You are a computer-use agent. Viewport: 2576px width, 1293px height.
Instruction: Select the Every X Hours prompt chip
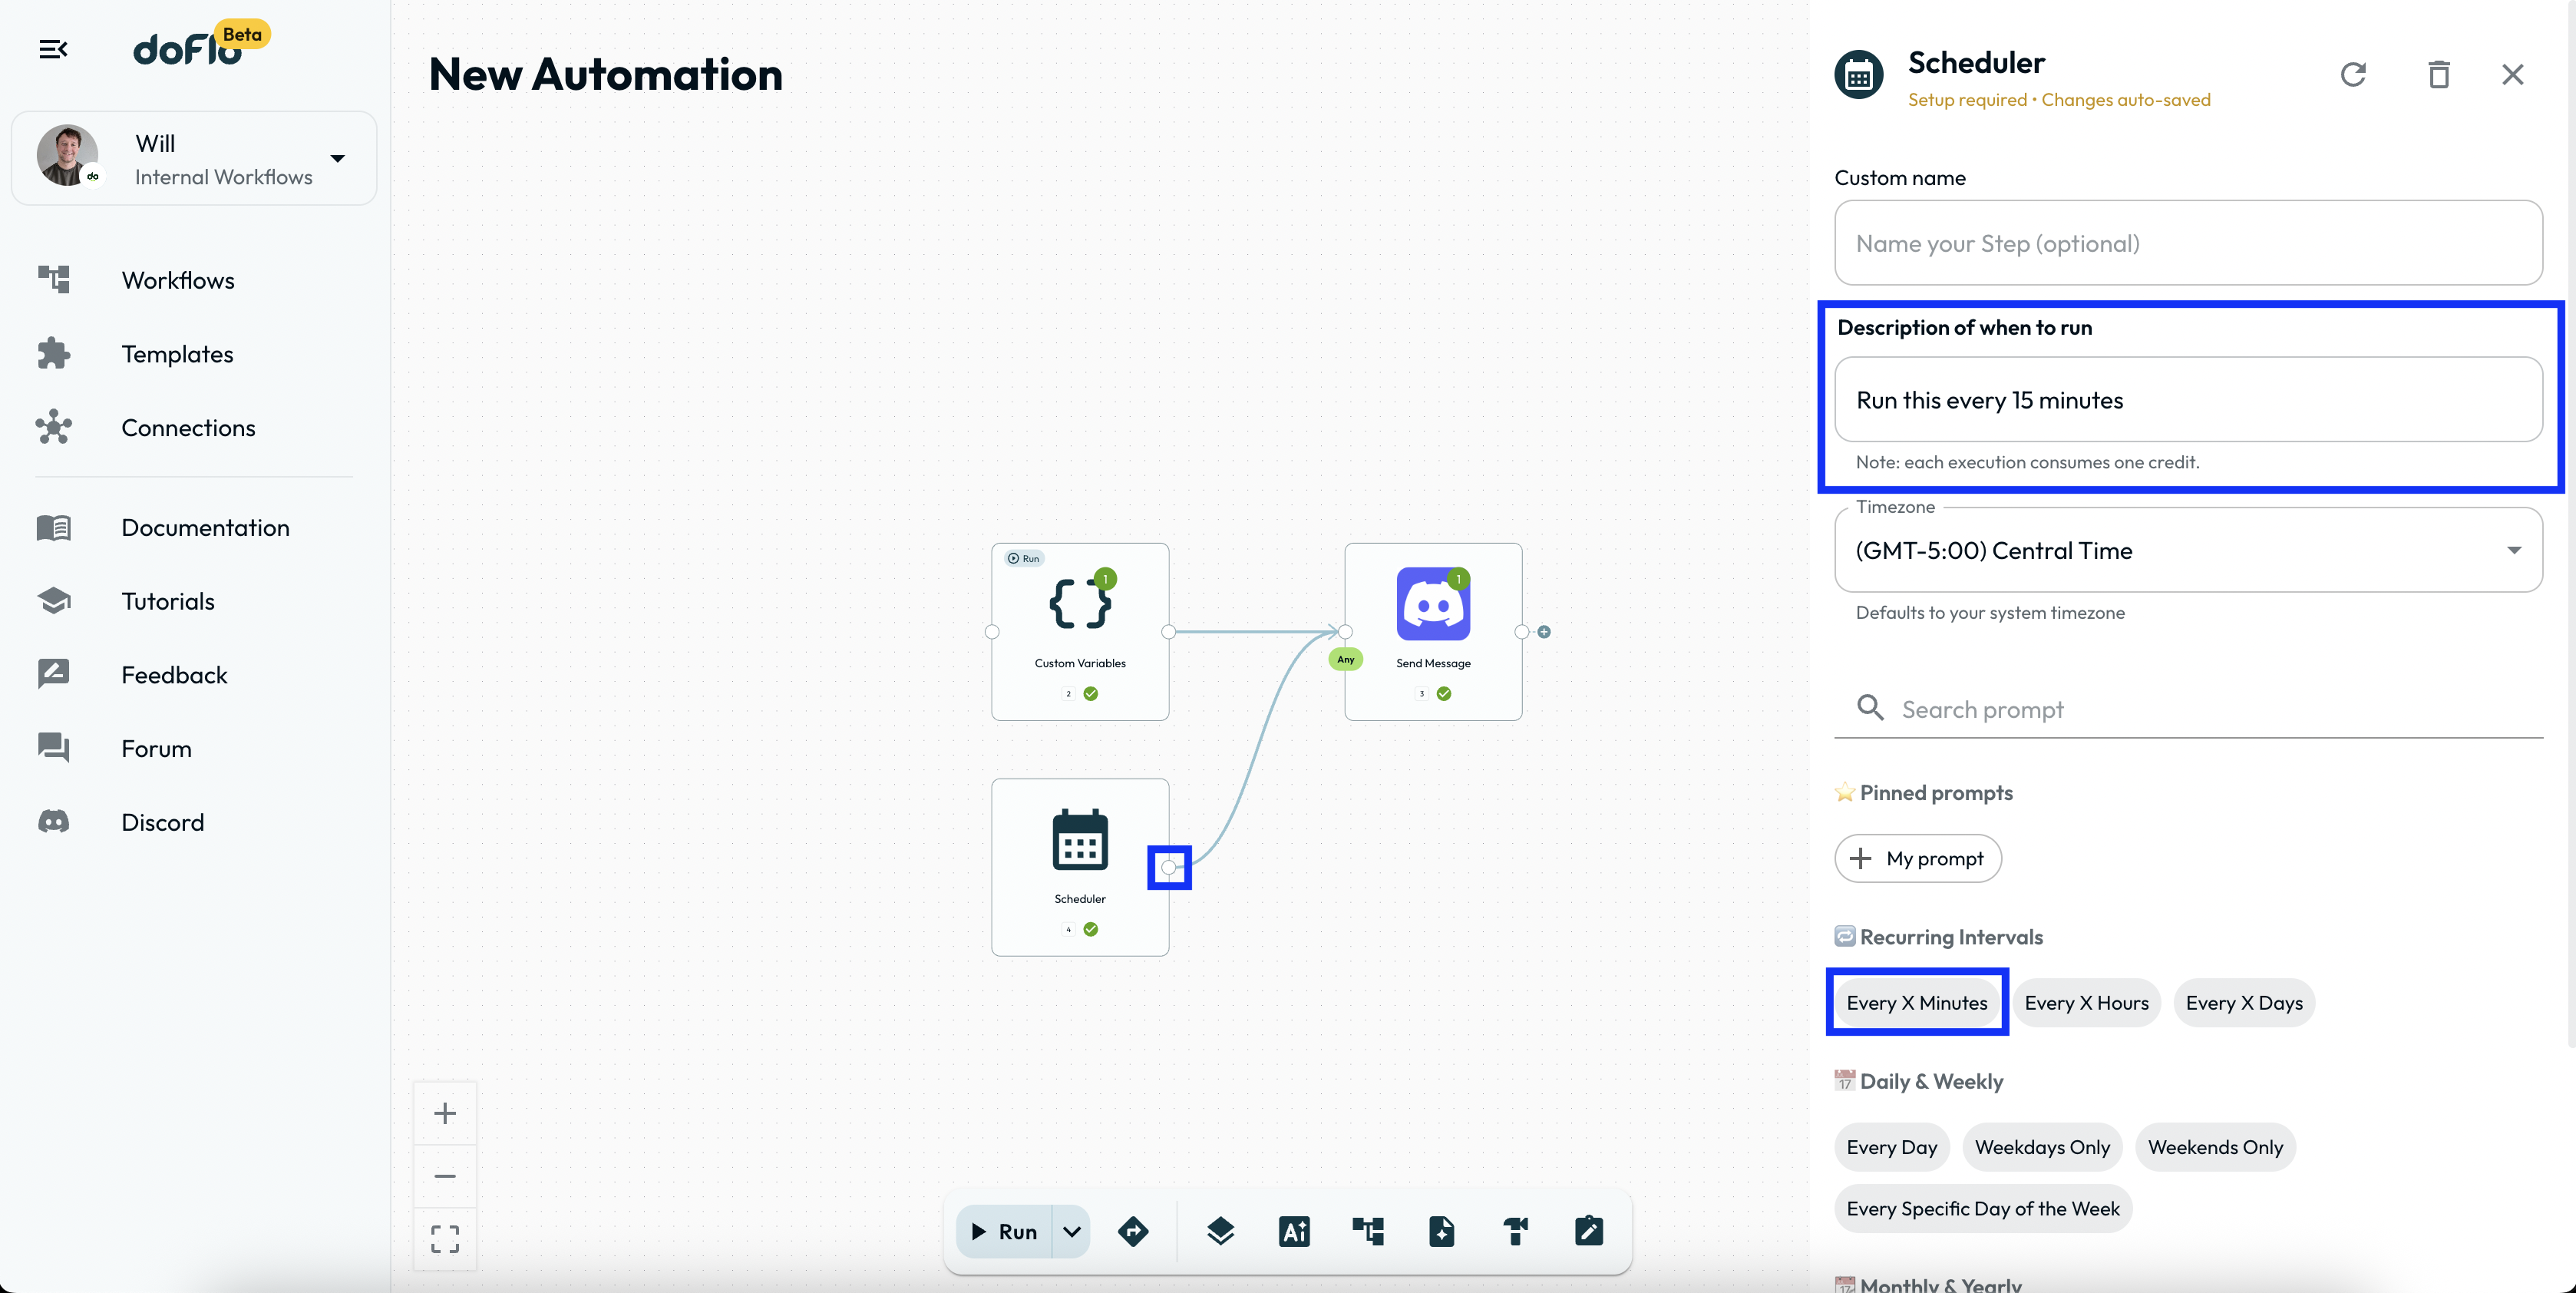(x=2086, y=1003)
